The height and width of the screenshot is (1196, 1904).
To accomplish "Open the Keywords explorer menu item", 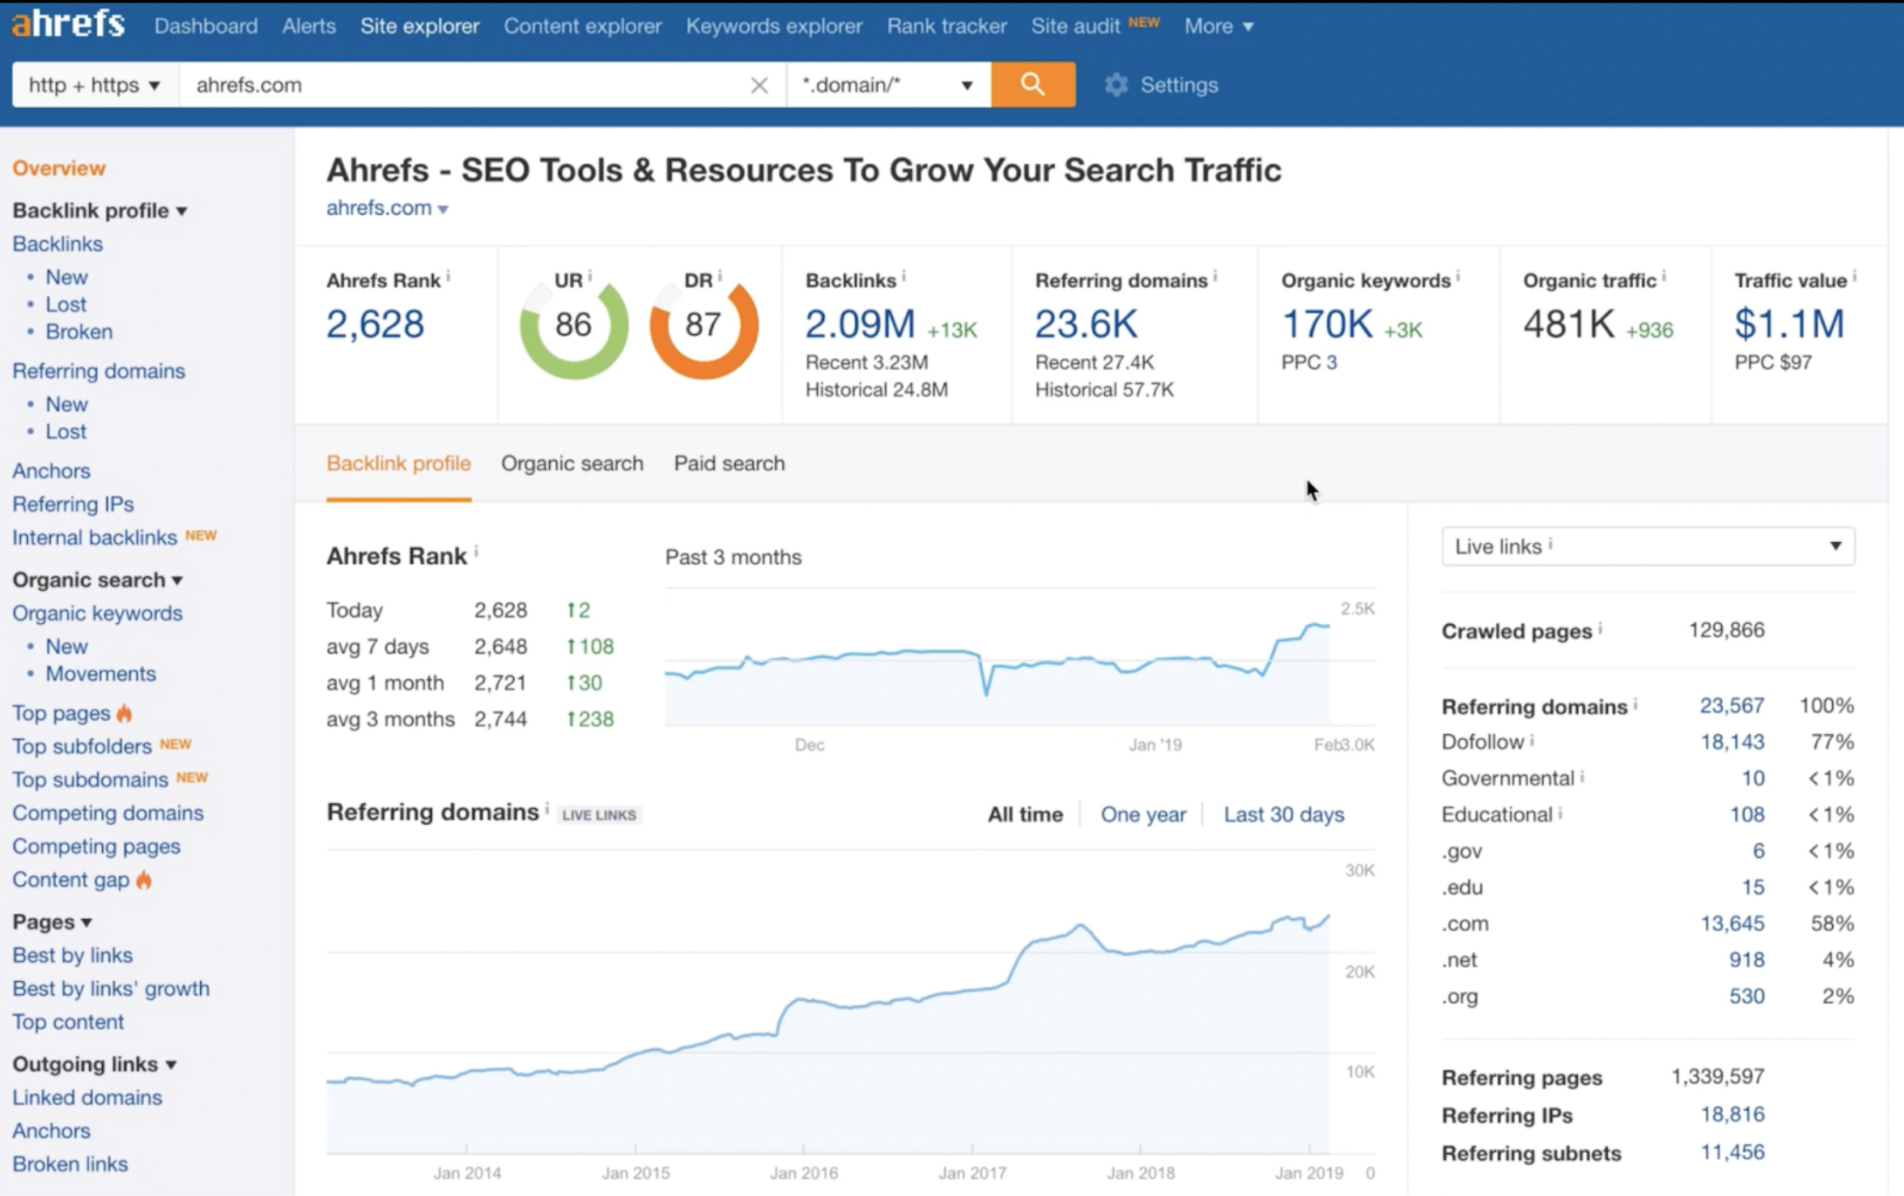I will 773,26.
